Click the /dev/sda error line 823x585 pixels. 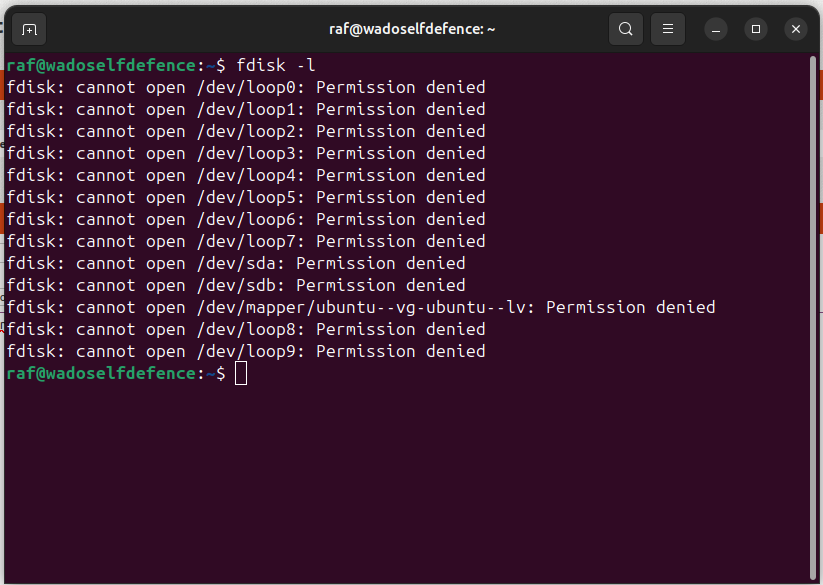pyautogui.click(x=236, y=263)
